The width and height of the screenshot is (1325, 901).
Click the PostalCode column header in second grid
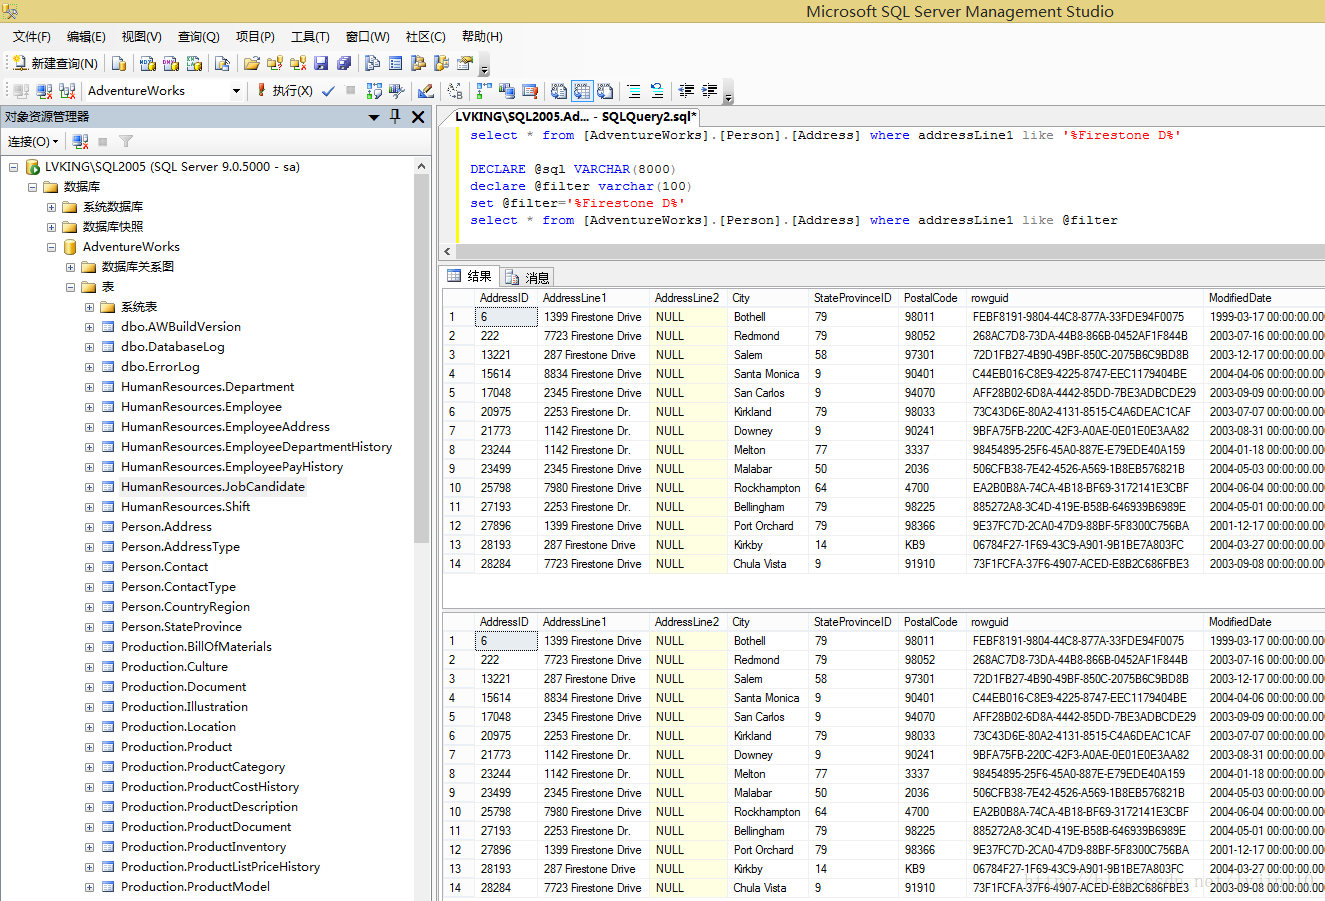click(931, 622)
